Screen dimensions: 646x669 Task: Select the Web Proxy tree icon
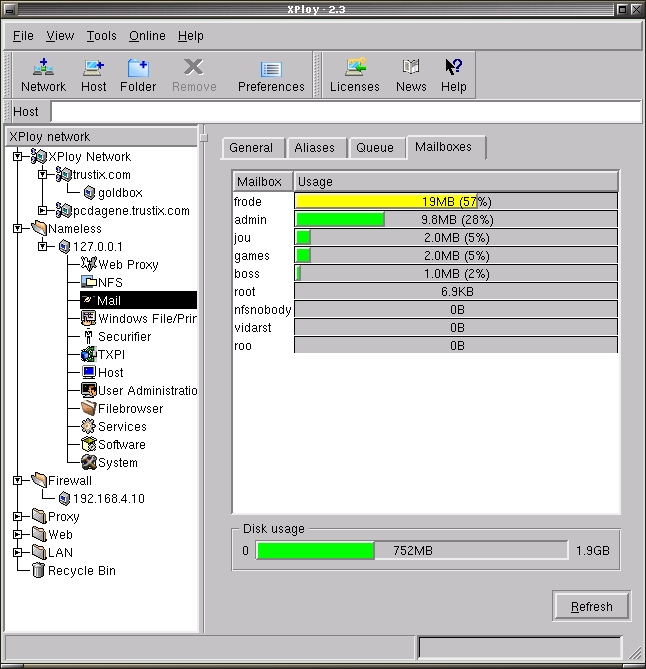tap(88, 265)
